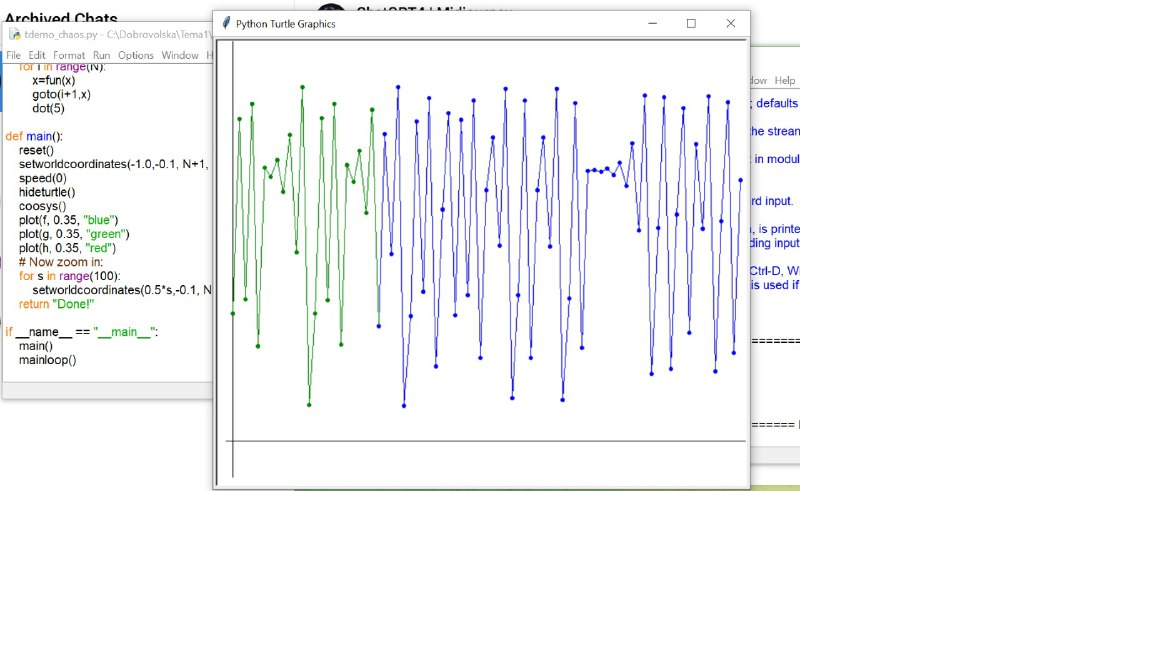Place cursor on the speed(0) code line
Image resolution: width=1152 pixels, height=648 pixels.
click(x=43, y=178)
